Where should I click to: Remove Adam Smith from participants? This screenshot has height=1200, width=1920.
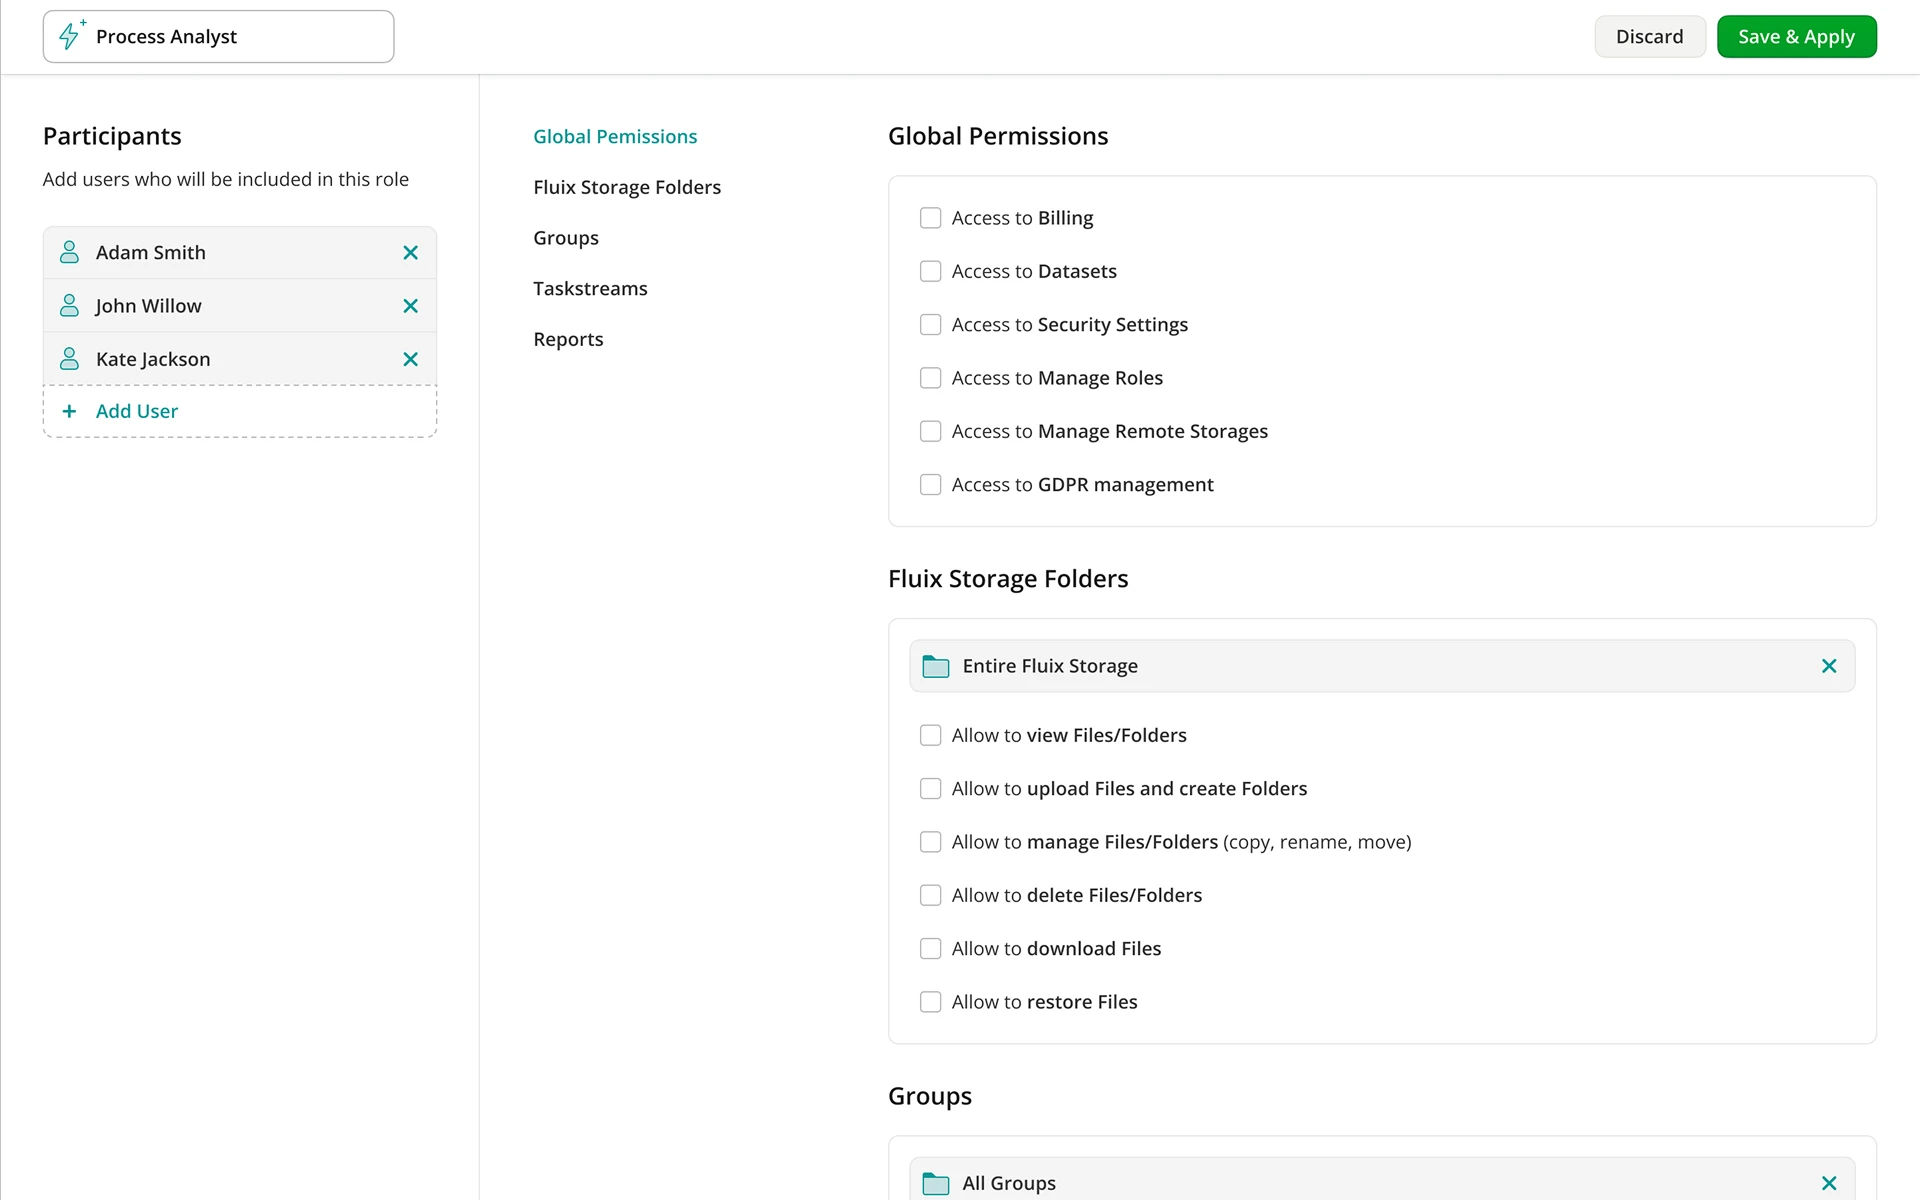tap(410, 253)
